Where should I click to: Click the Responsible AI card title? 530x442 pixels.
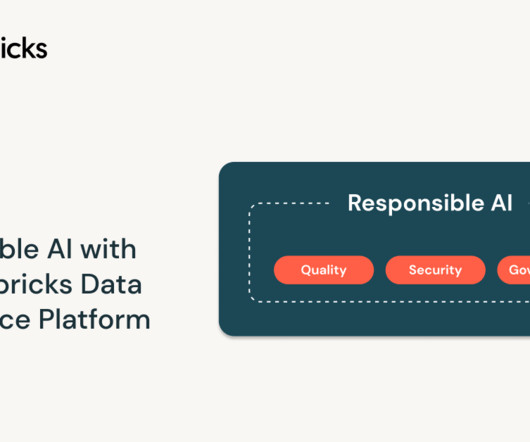click(430, 203)
